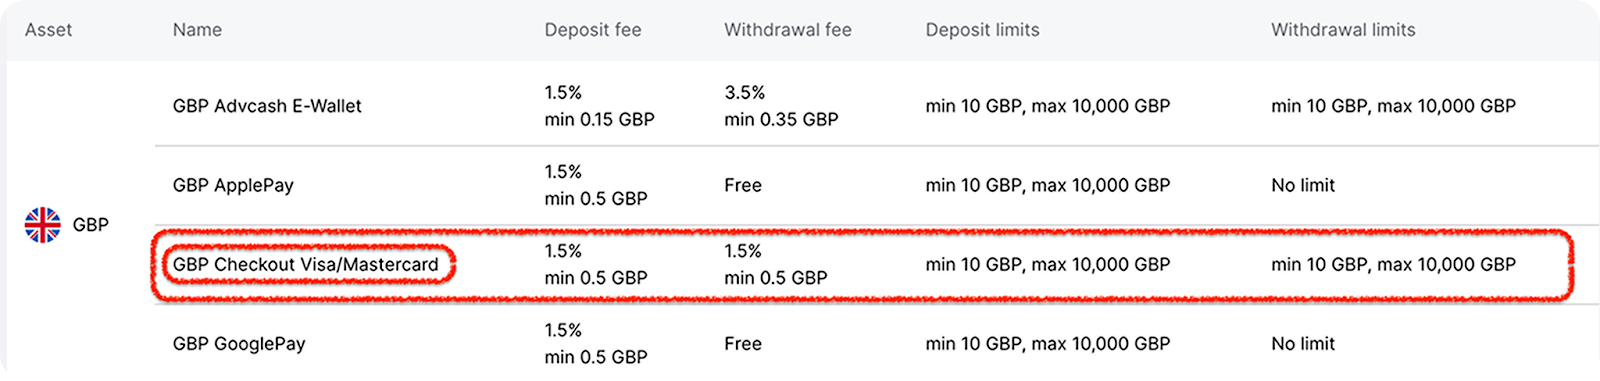Click the Name column header

pos(197,30)
